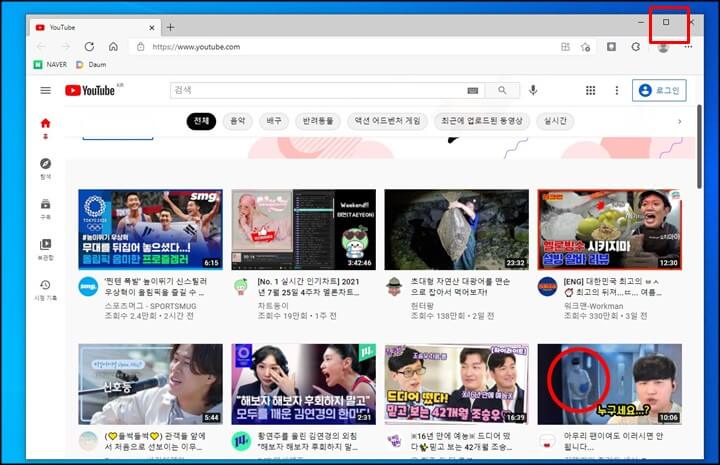Click the browser forward arrow

[x=65, y=46]
